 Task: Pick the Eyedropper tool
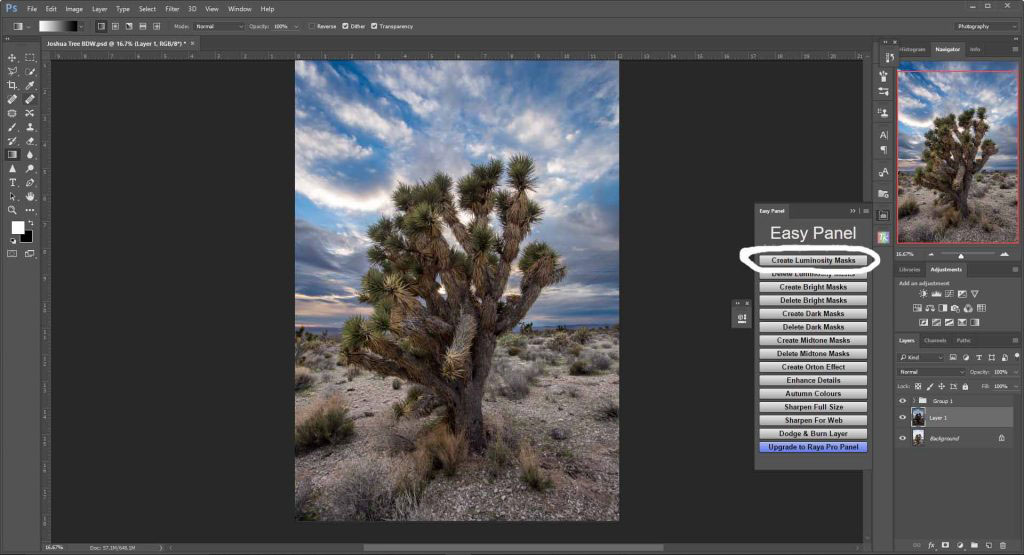pyautogui.click(x=30, y=86)
